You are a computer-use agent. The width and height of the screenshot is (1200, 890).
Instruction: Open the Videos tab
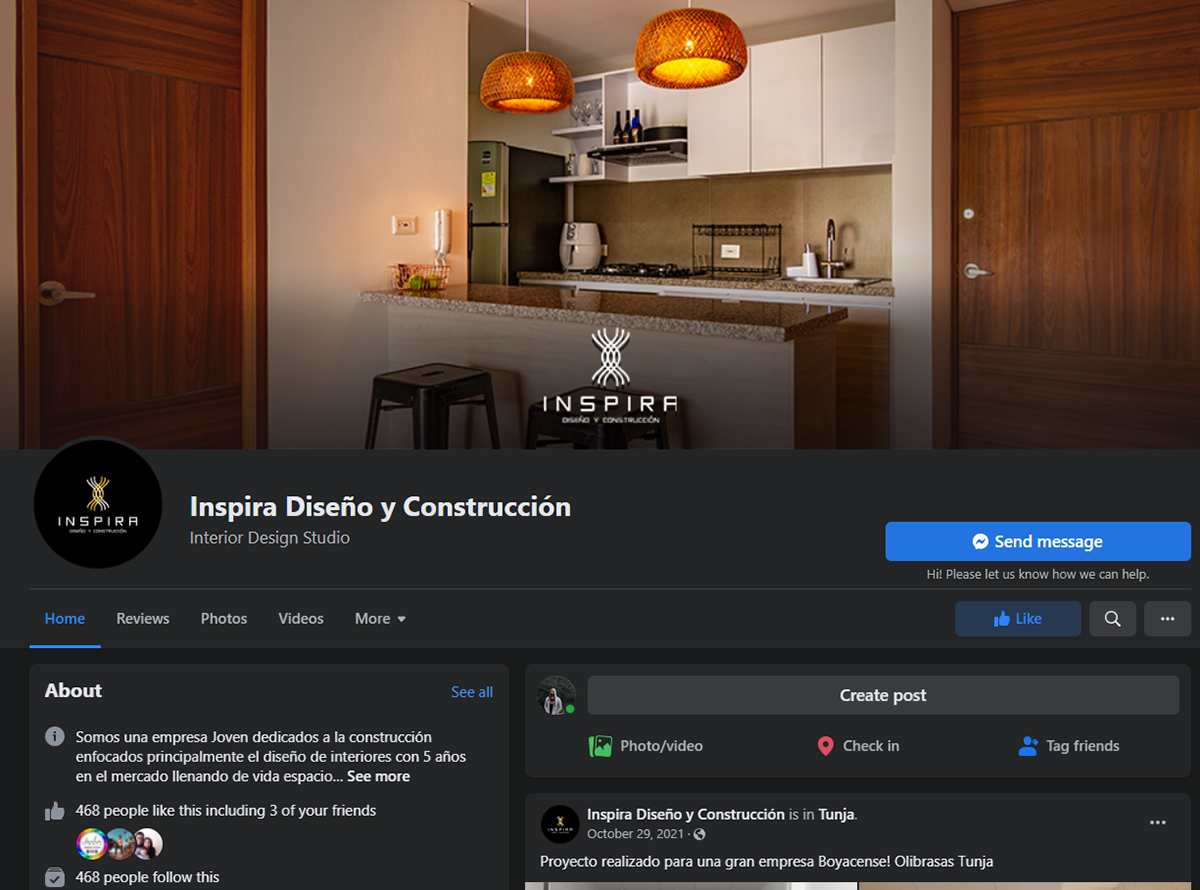coord(301,619)
